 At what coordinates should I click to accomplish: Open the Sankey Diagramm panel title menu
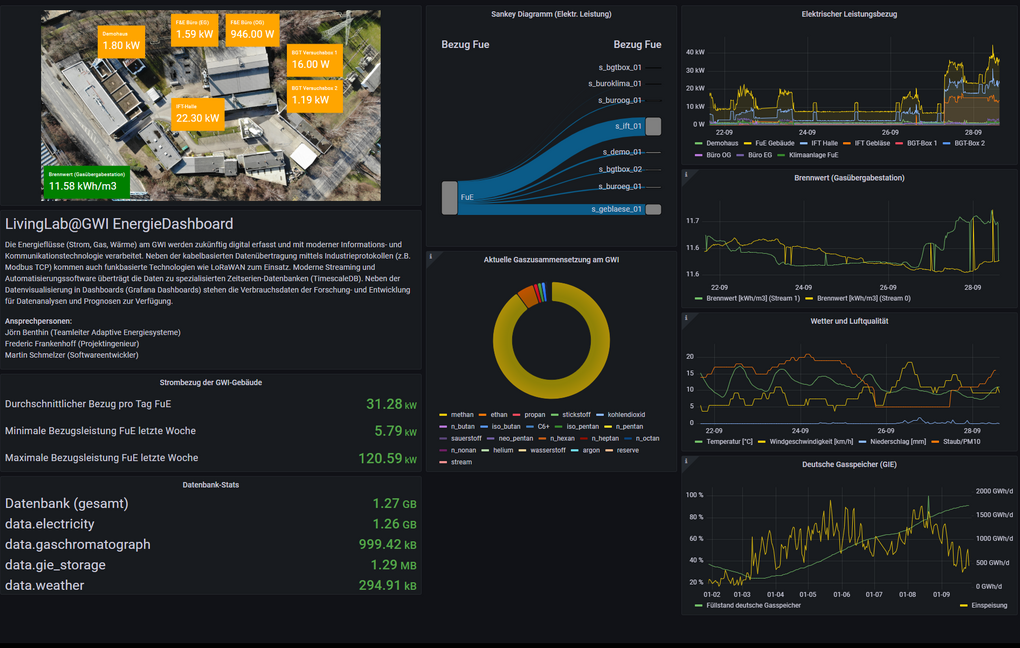tap(551, 14)
